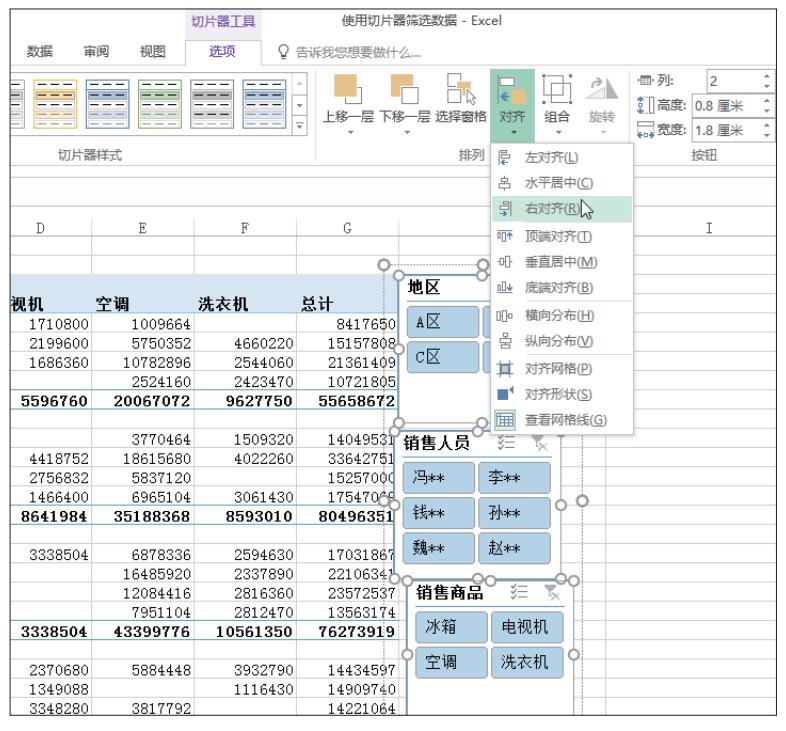
Task: Click the Send Backward (下移一层) icon
Action: (404, 88)
